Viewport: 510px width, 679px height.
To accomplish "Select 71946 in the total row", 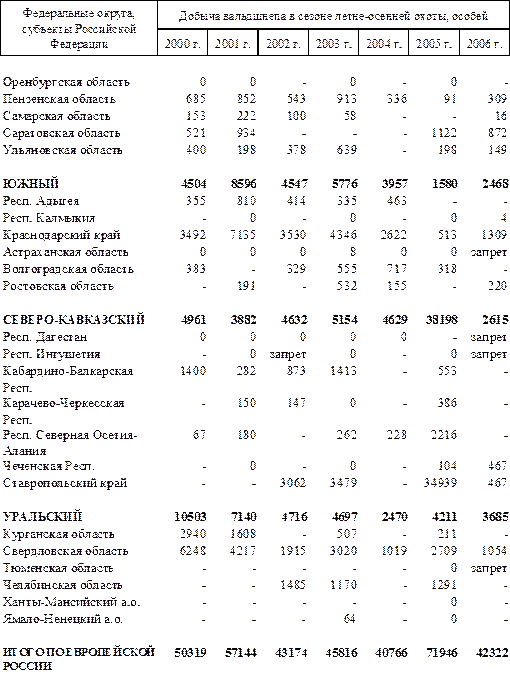I will click(441, 652).
